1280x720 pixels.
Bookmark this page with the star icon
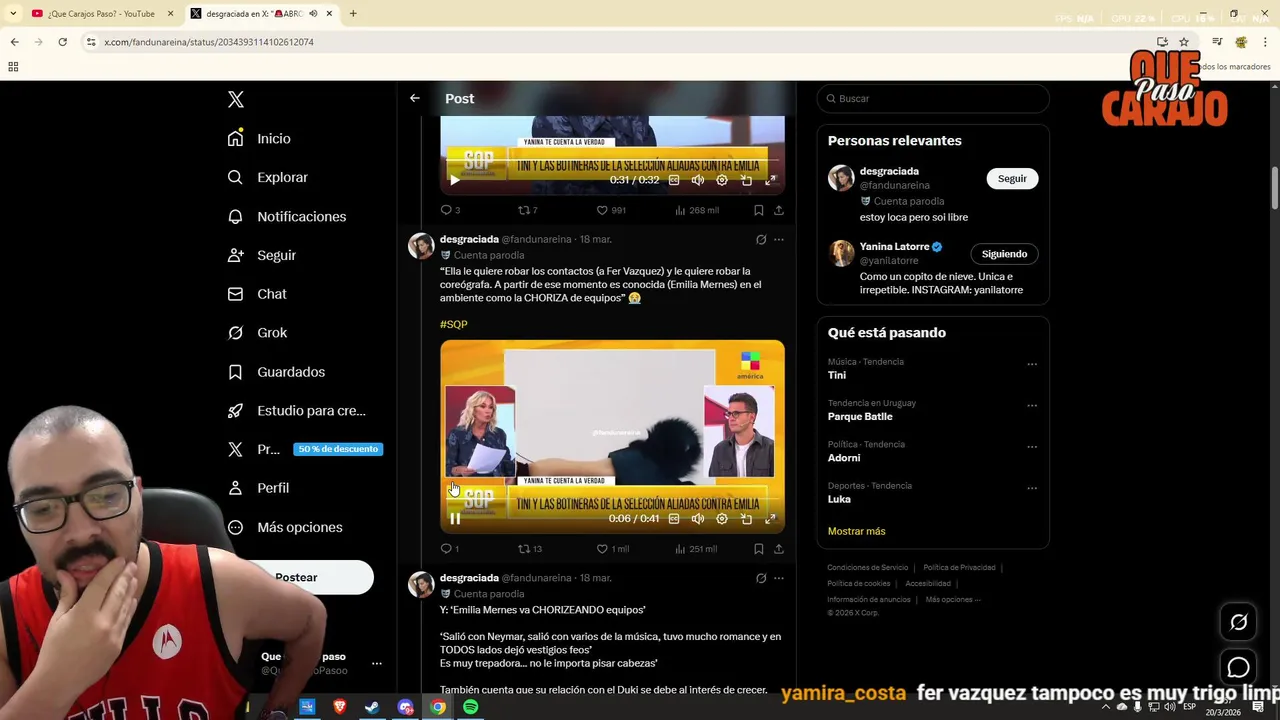(1184, 42)
